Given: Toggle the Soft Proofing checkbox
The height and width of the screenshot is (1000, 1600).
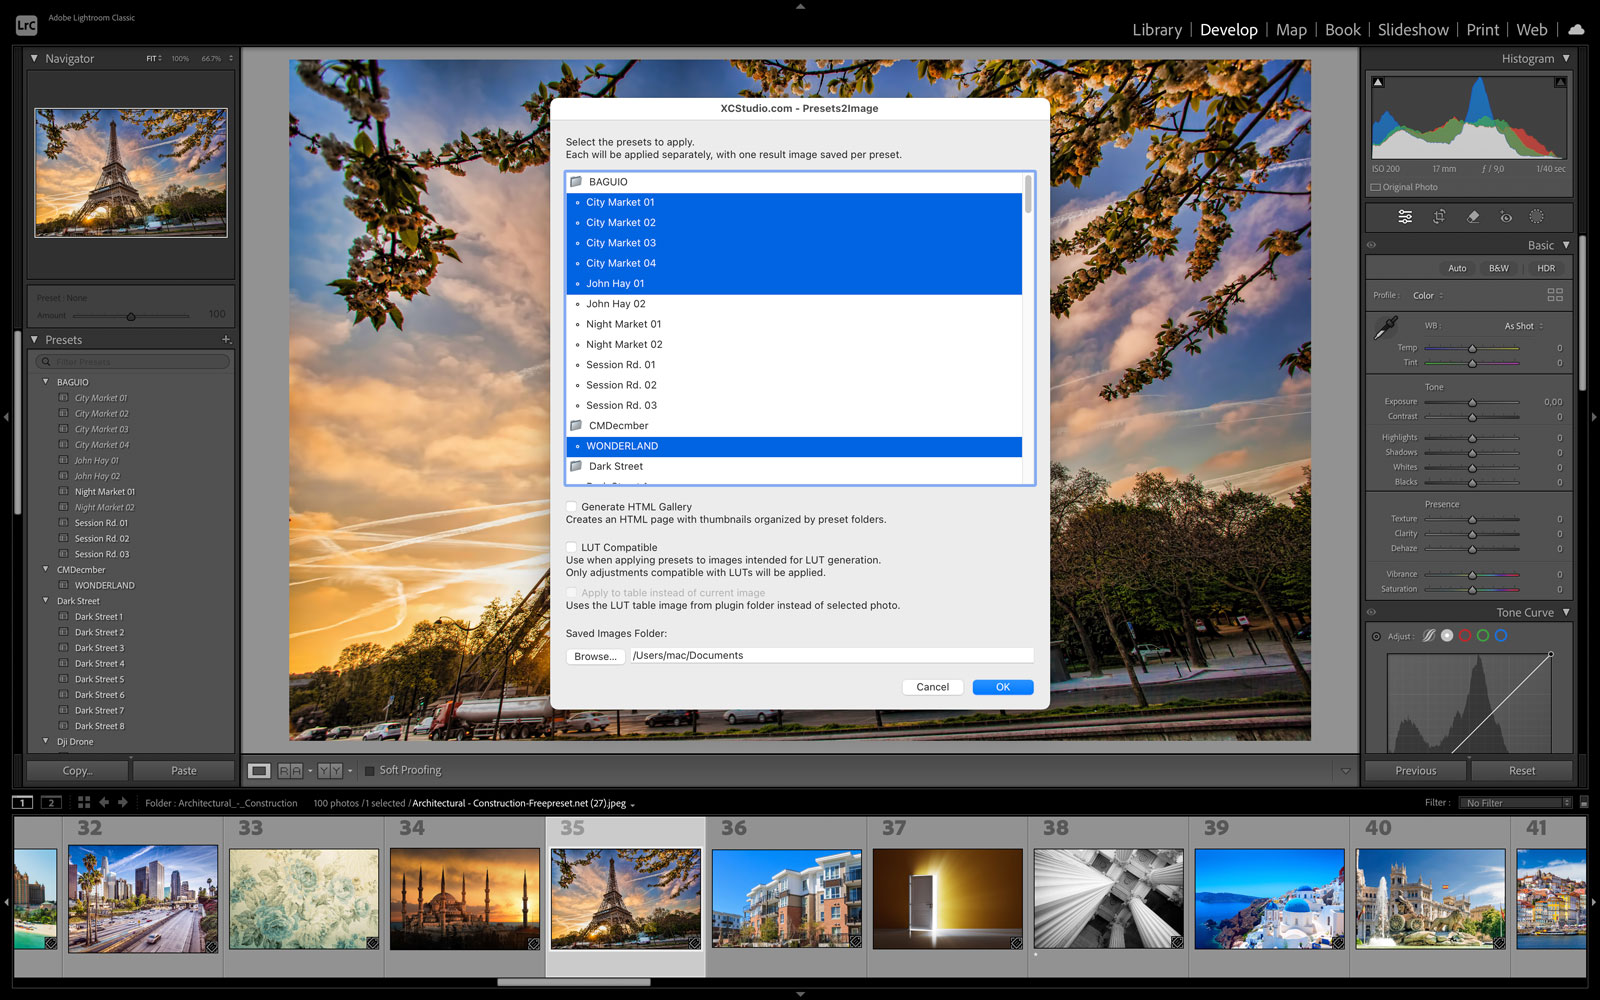Looking at the screenshot, I should point(370,770).
